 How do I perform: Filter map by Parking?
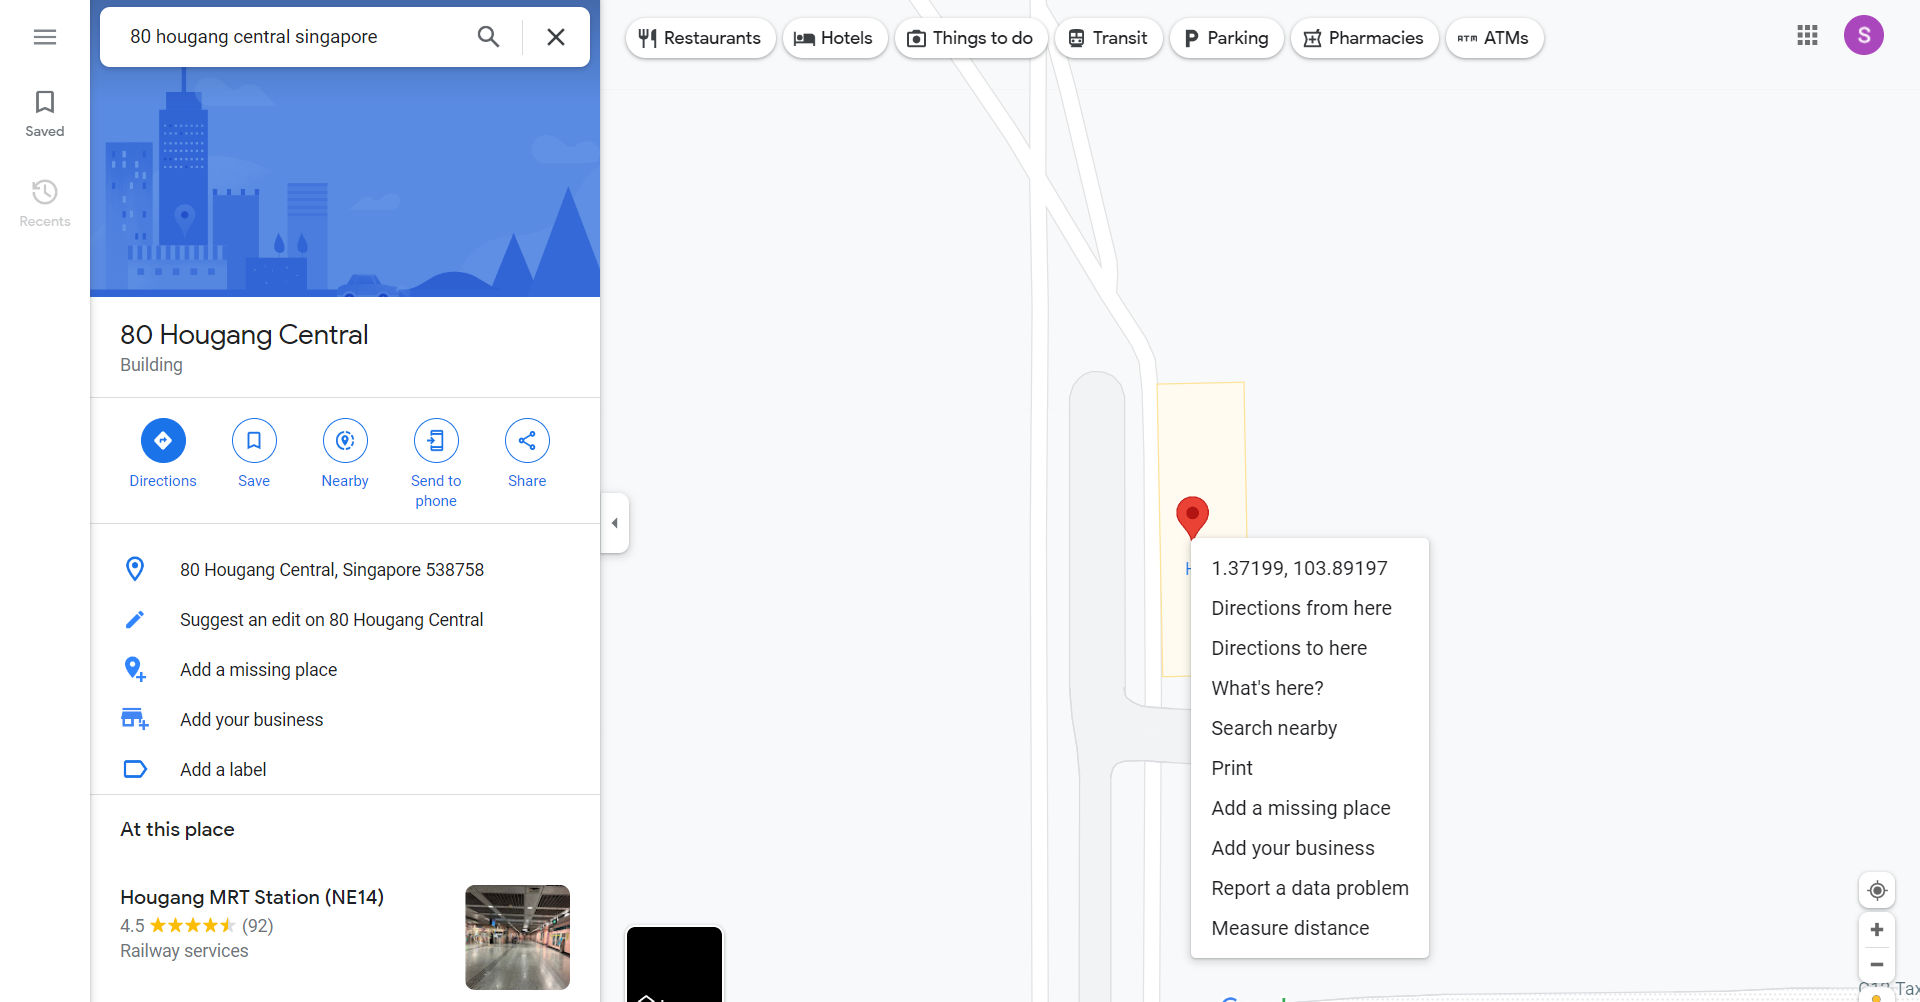[1226, 38]
